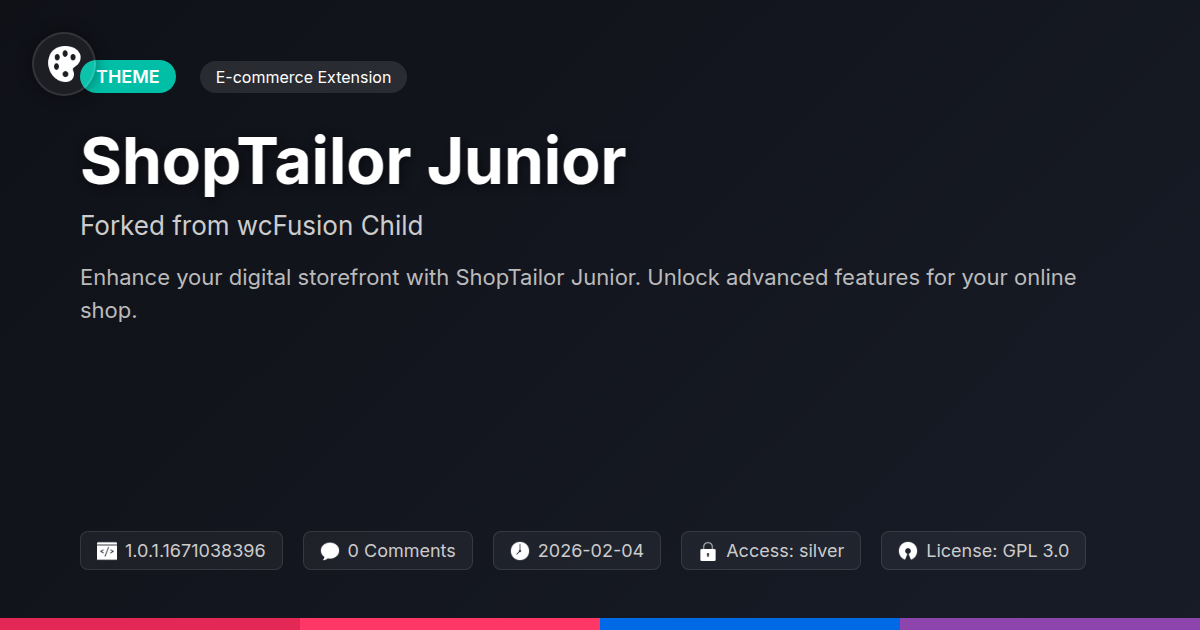Click the purple segment of bottom bar
Viewport: 1200px width, 630px height.
pyautogui.click(x=1050, y=623)
